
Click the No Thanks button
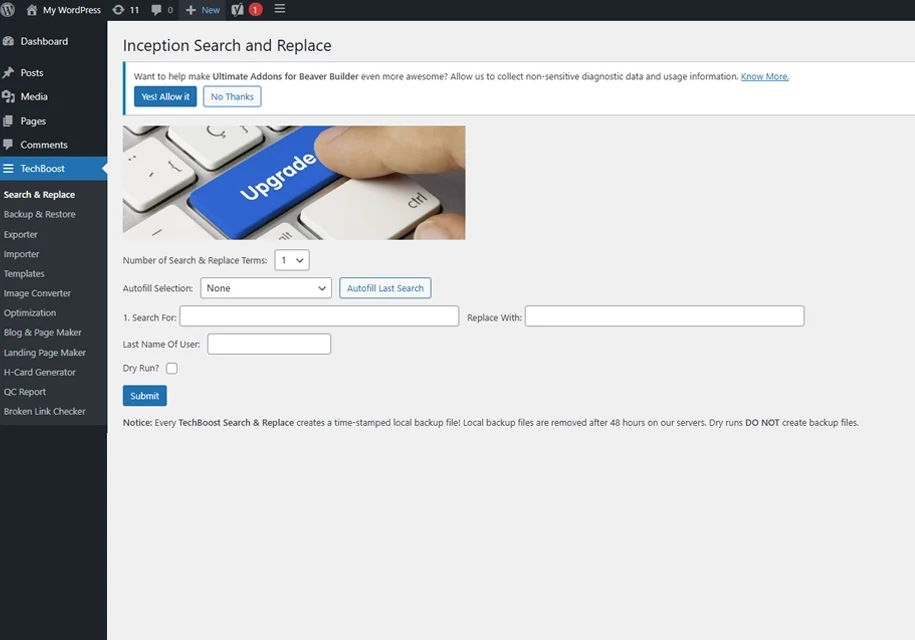pyautogui.click(x=232, y=97)
